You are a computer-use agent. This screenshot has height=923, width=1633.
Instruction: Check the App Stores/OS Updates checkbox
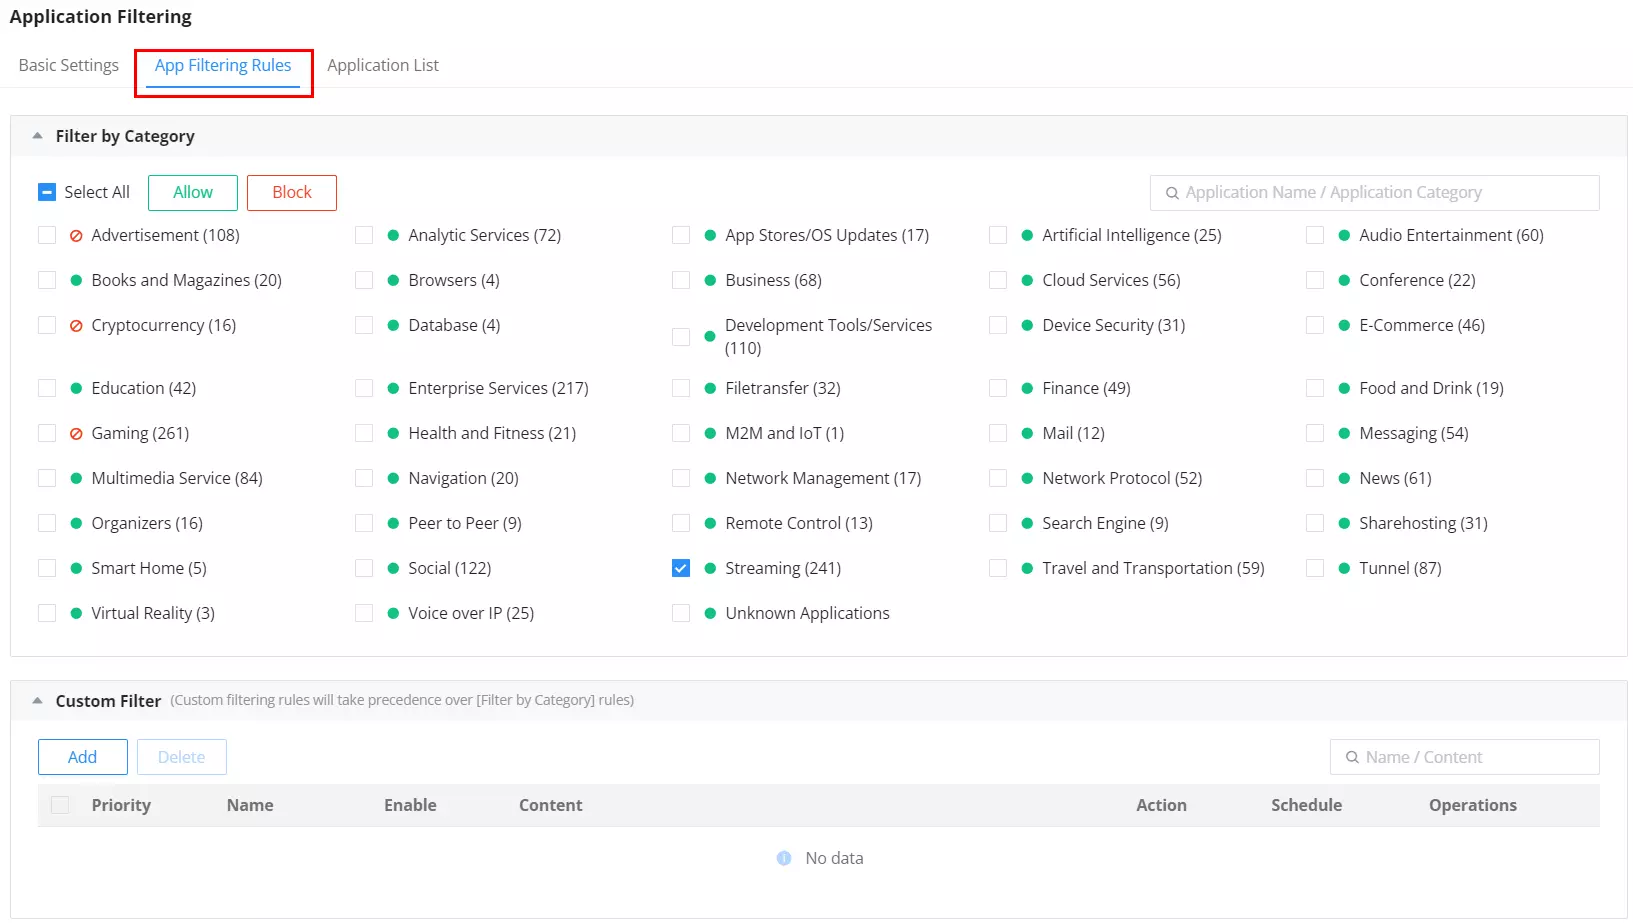point(681,235)
